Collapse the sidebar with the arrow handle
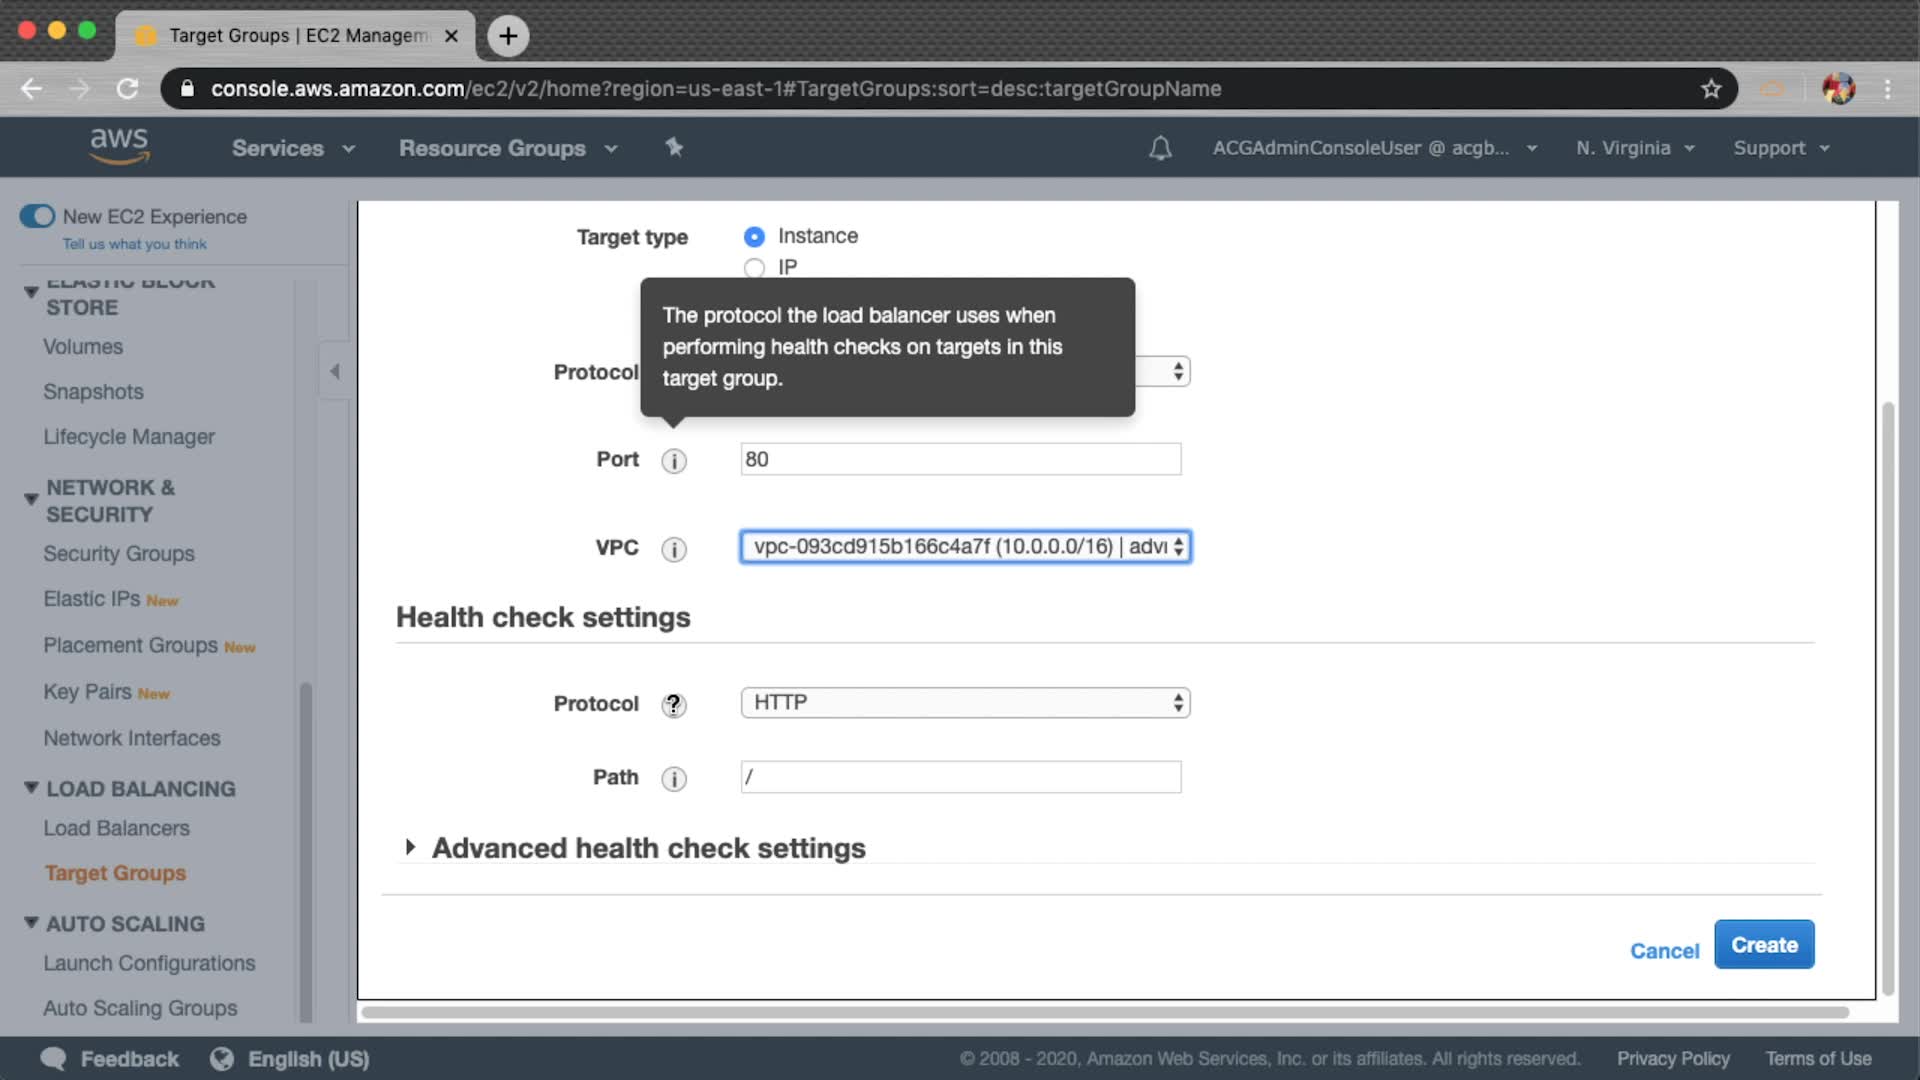1920x1080 pixels. (335, 372)
